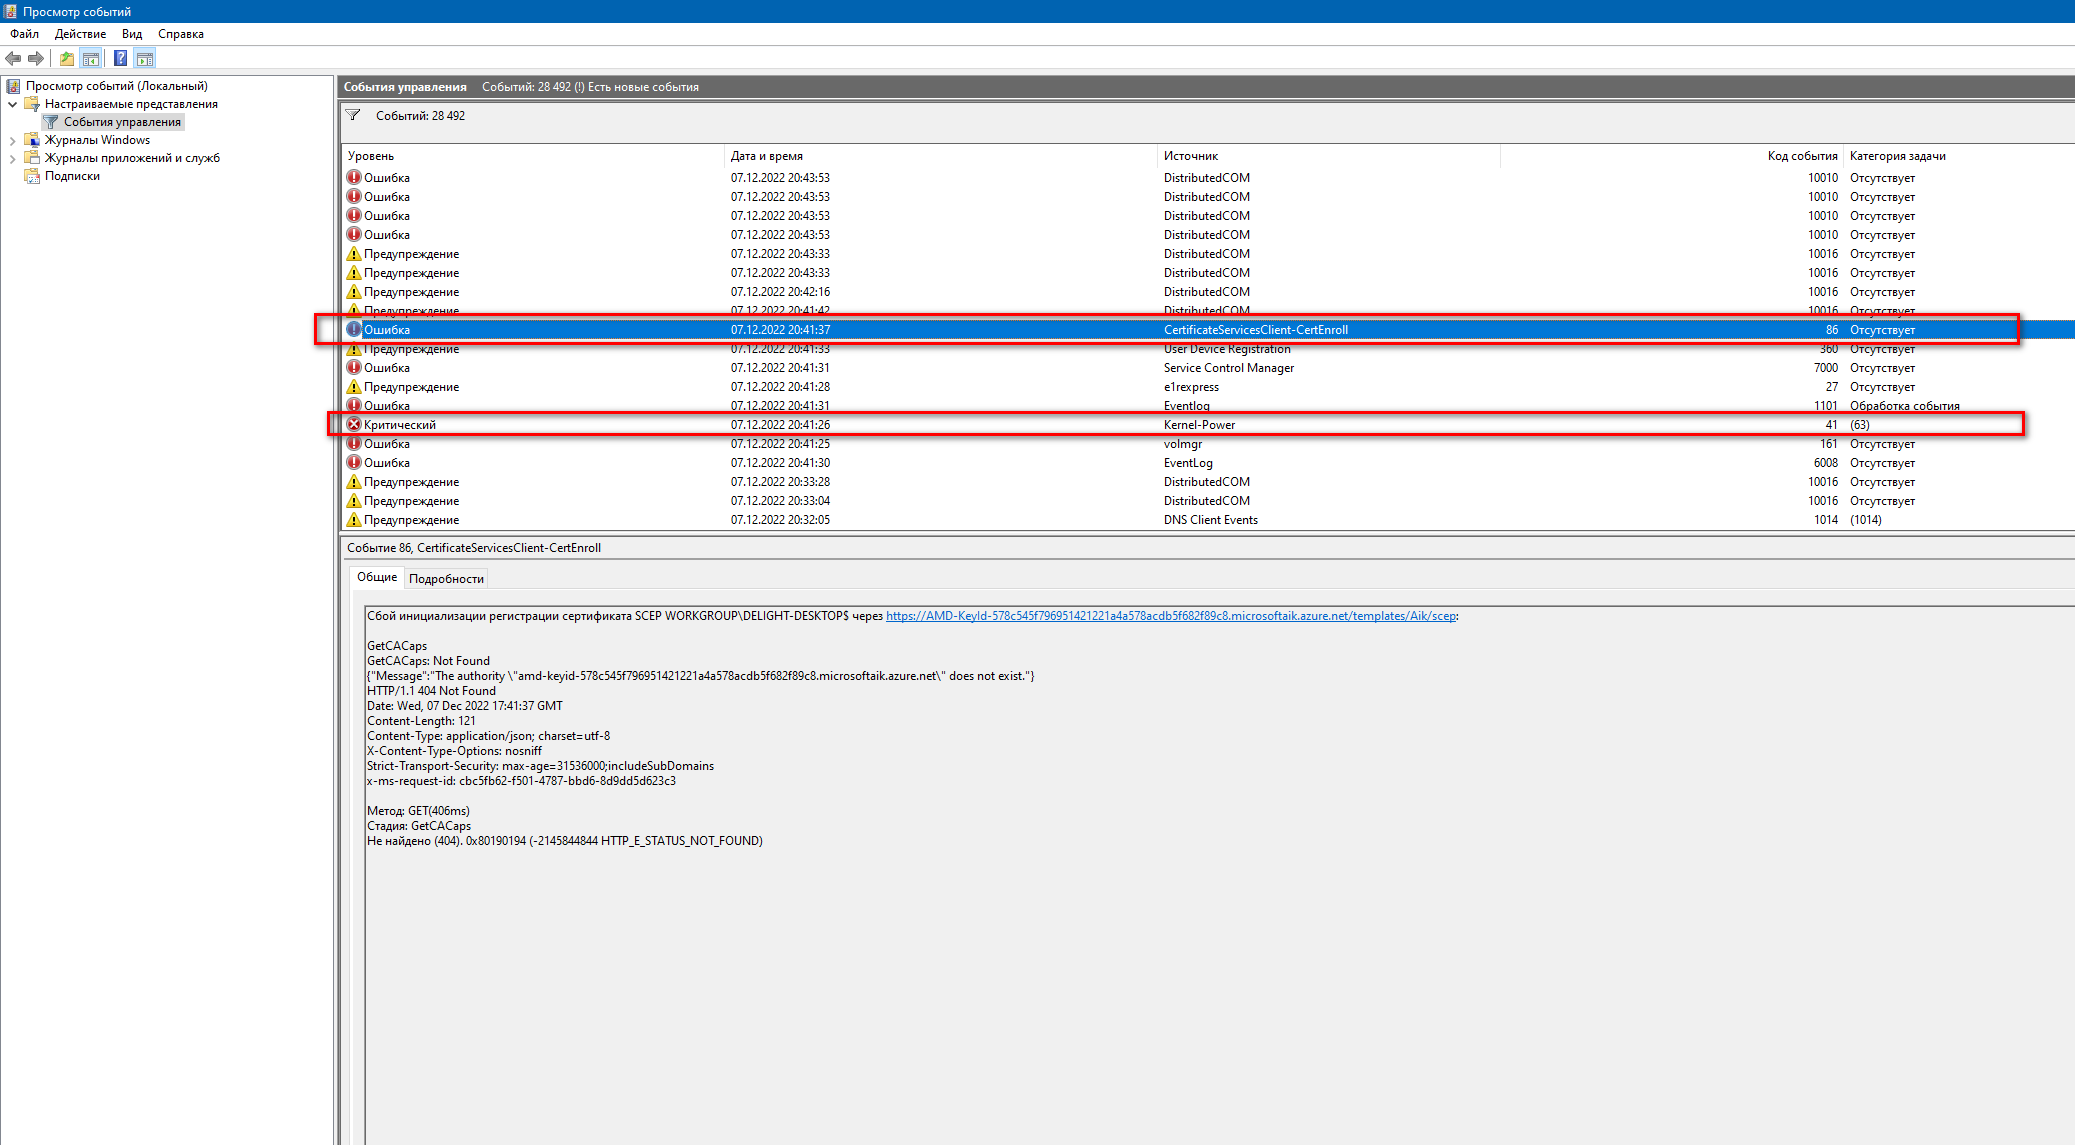Click the "Подписки" folder icon in the tree
The image size is (2075, 1145).
pos(32,176)
